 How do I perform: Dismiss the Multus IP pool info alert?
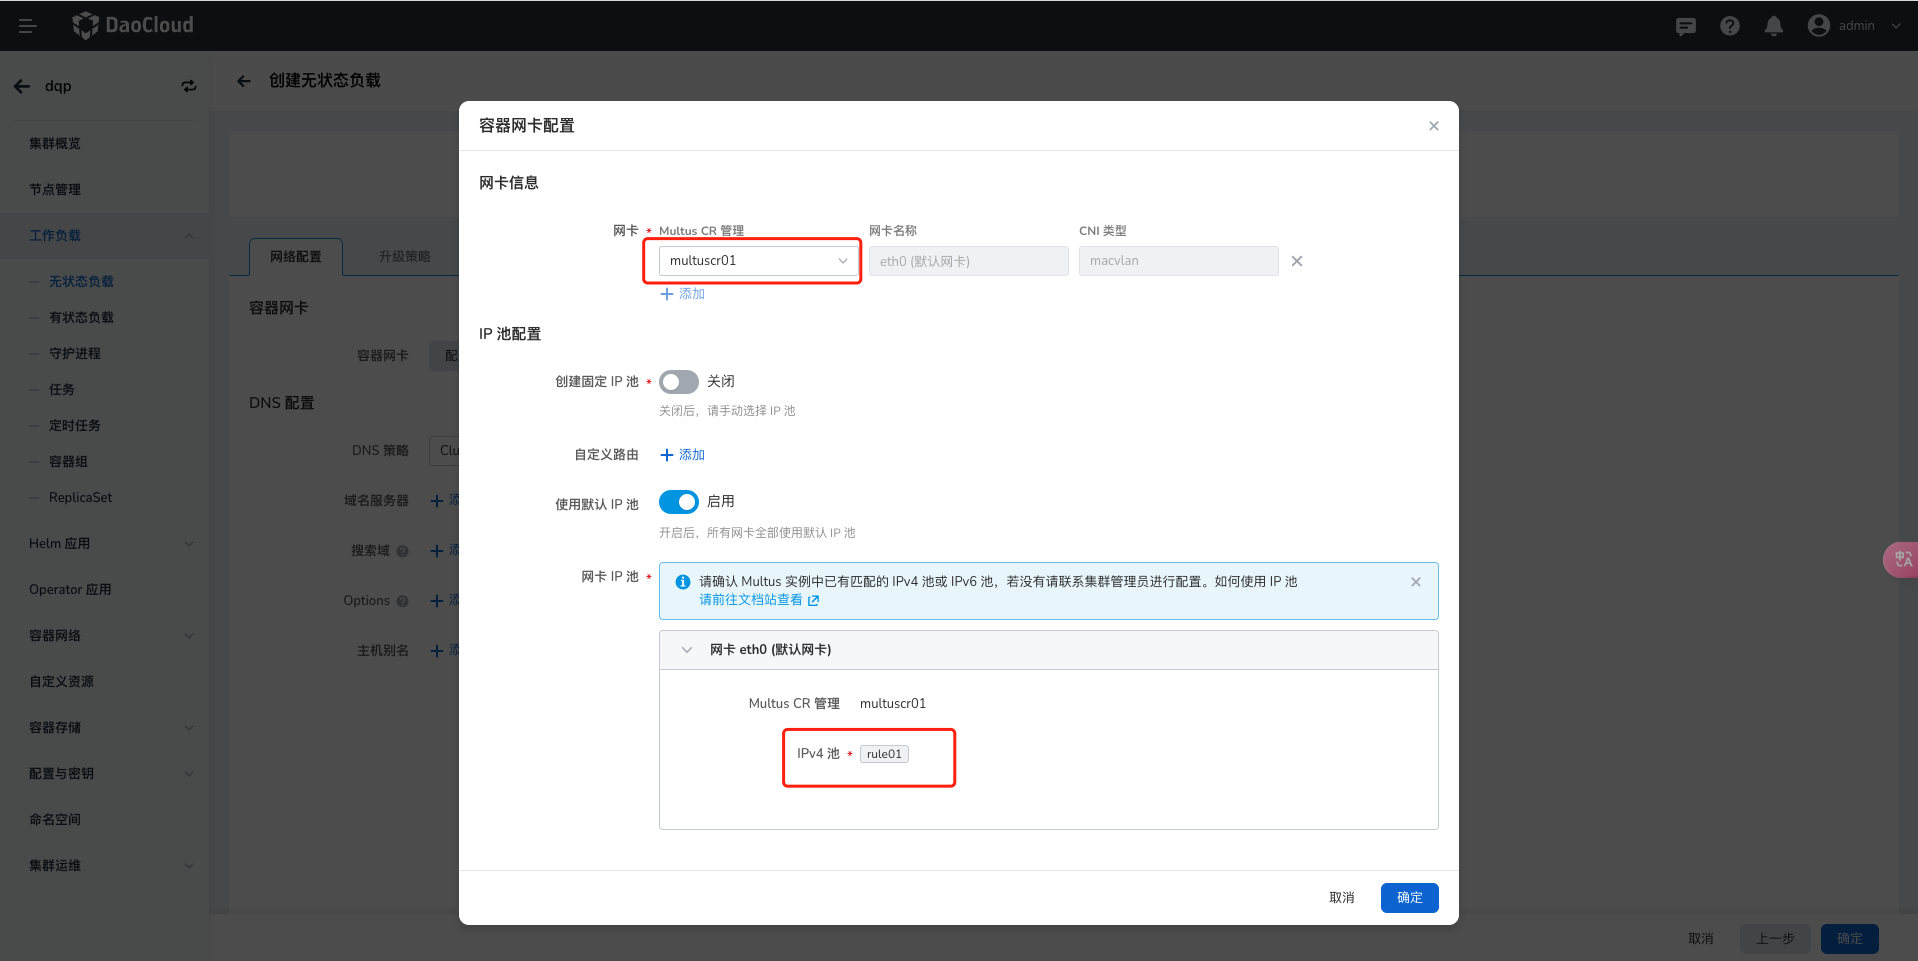pyautogui.click(x=1415, y=580)
